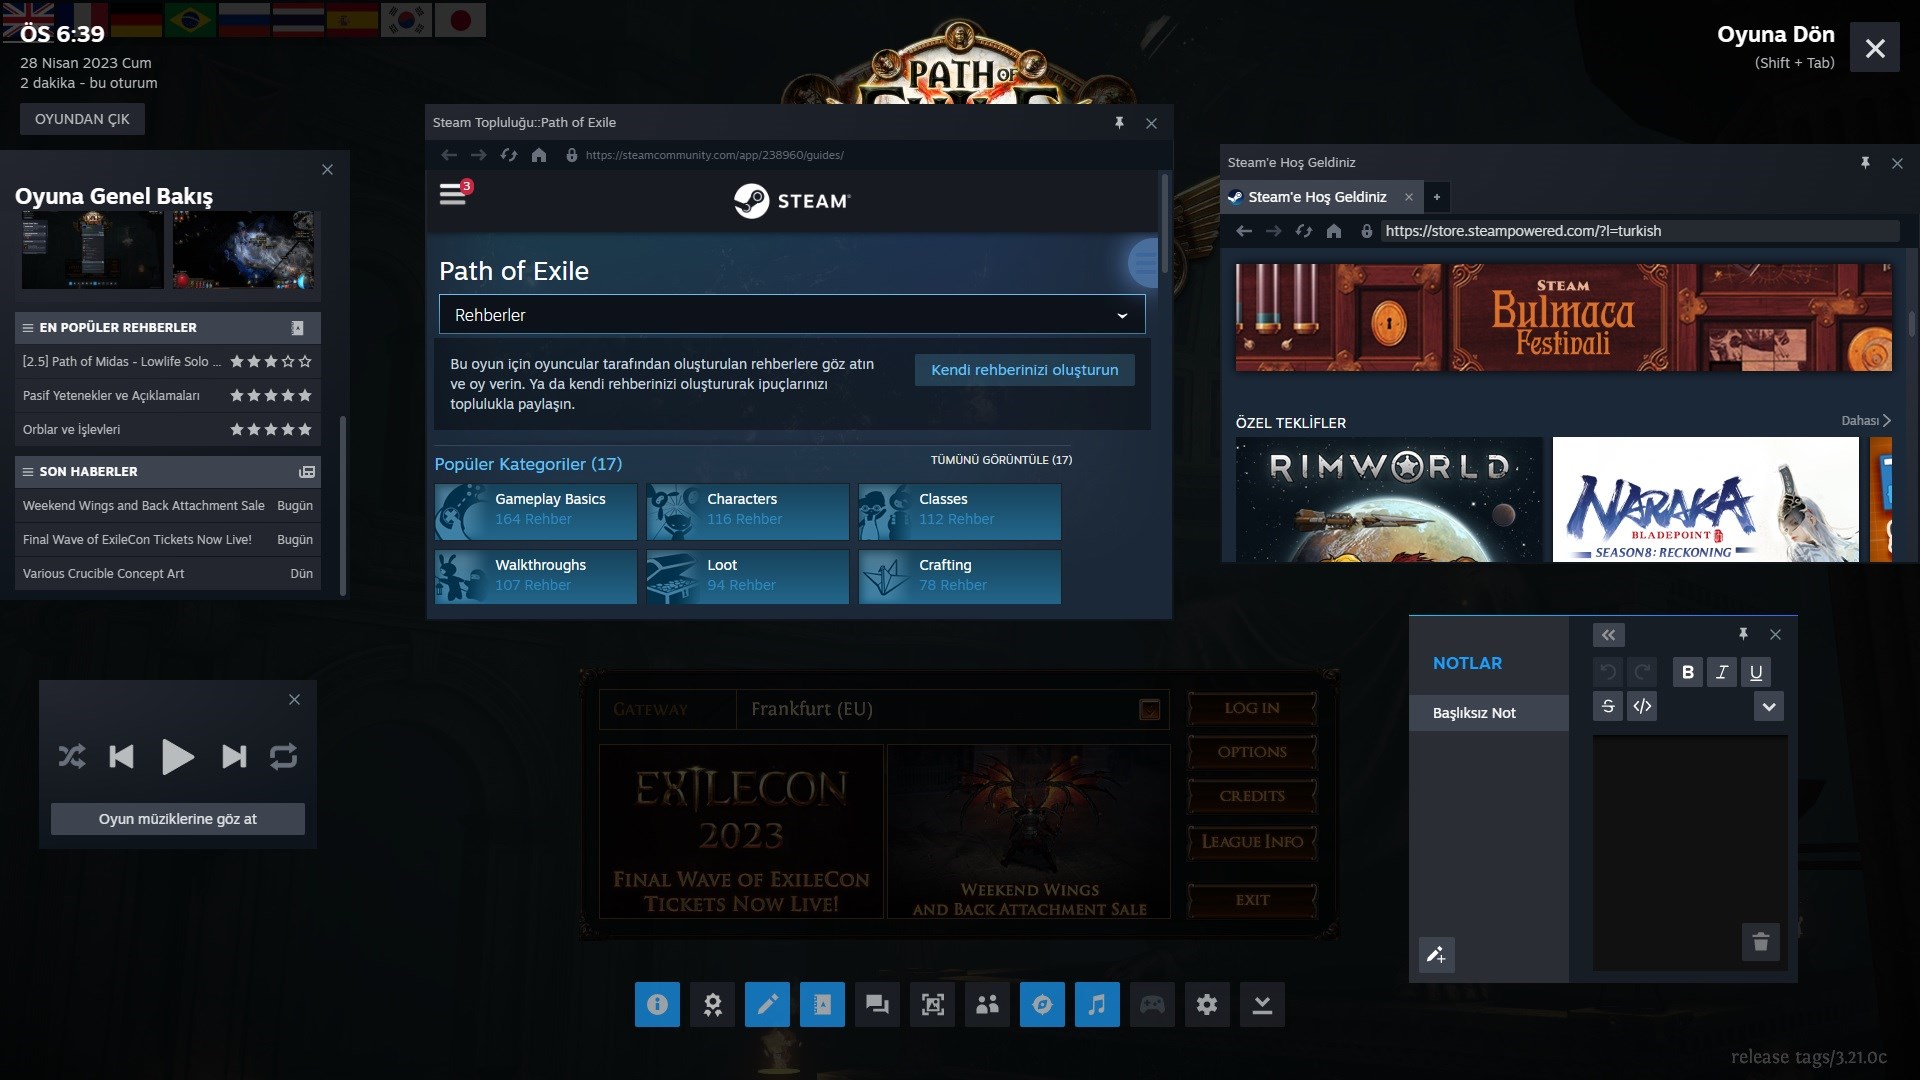Open the Naraka Bladepoint offer banner
Image resolution: width=1920 pixels, height=1080 pixels.
[1706, 500]
